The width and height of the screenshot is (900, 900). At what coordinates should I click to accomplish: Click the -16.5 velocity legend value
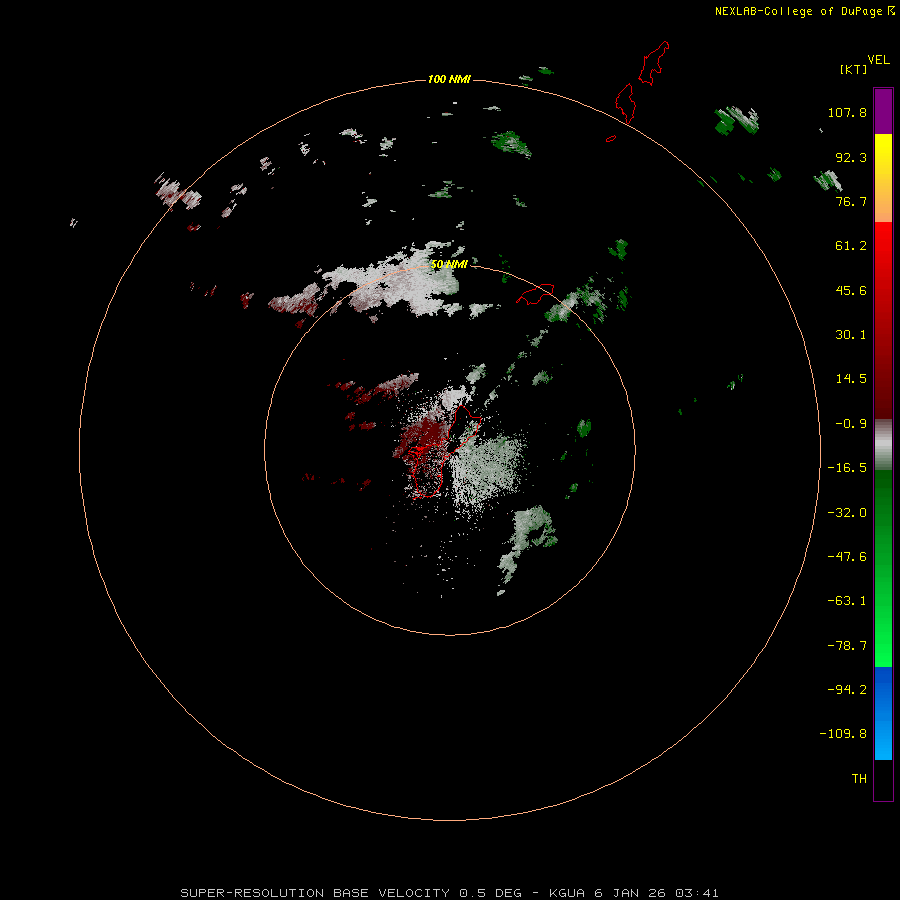click(847, 468)
